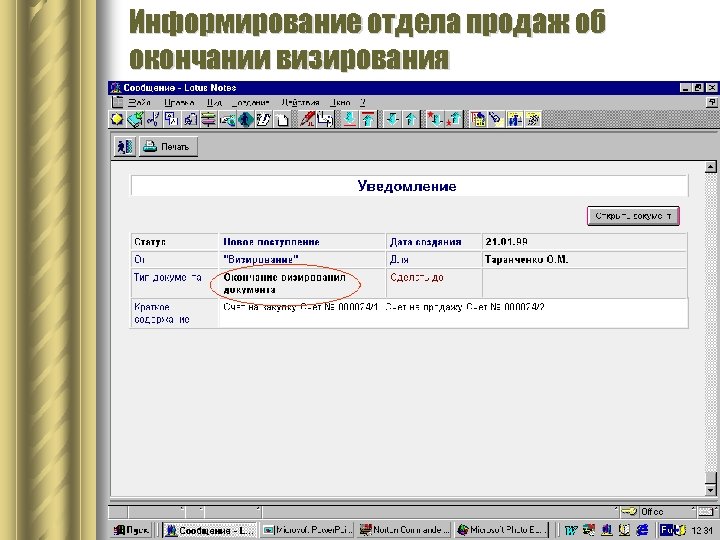Click the green book with checkmark icon
The height and width of the screenshot is (540, 720).
[135, 119]
